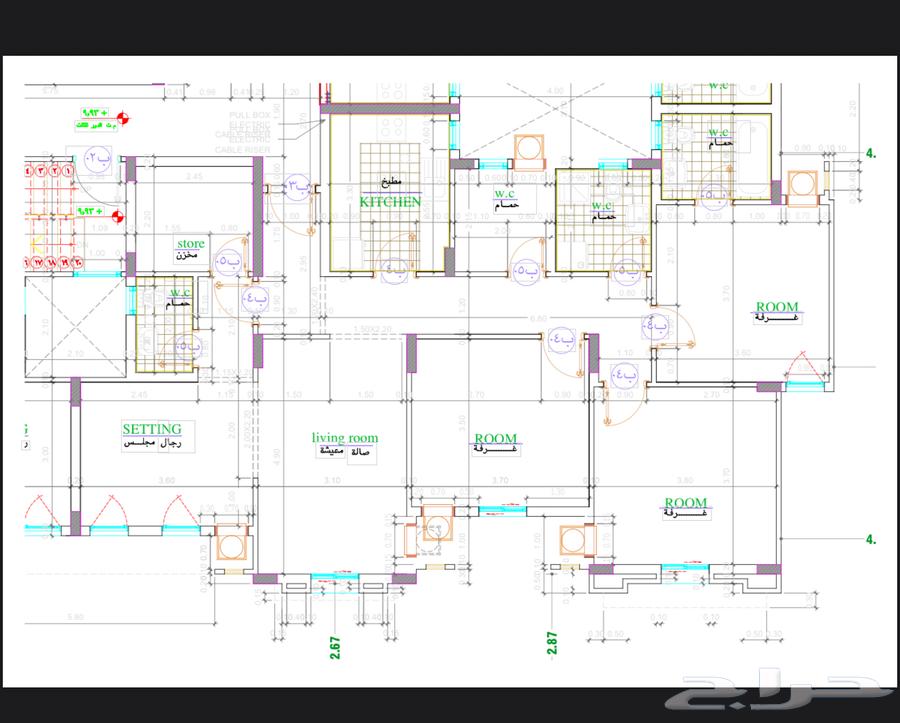Viewport: 900px width, 723px height.
Task: Select the AC unit symbol at the far right
Action: tap(803, 186)
